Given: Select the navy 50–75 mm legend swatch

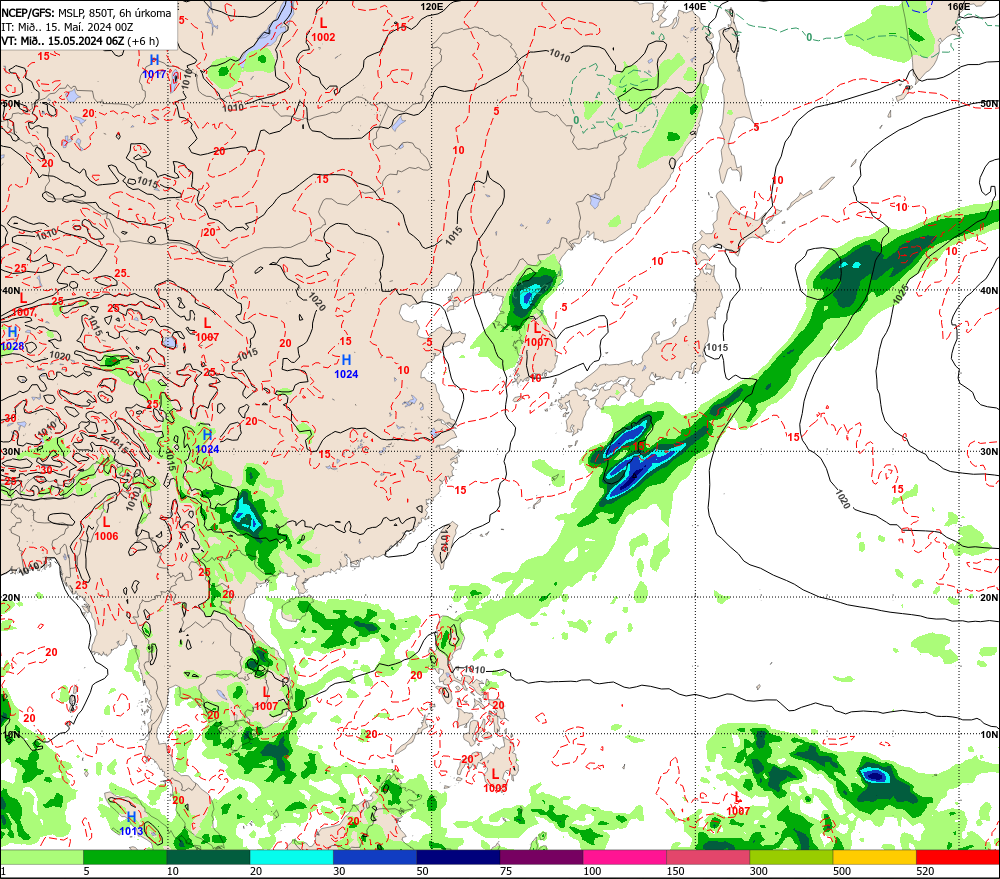Looking at the screenshot, I should coord(458,857).
